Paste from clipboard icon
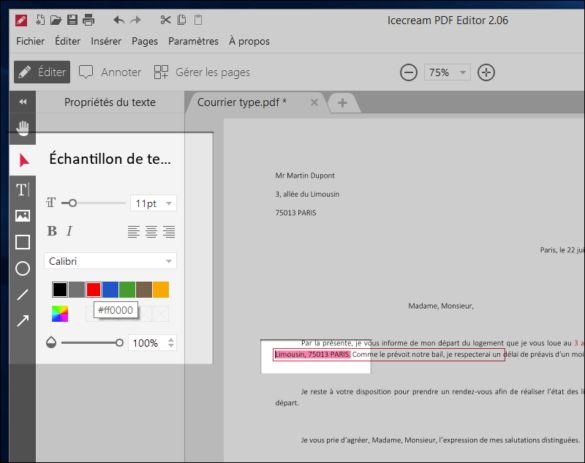The width and height of the screenshot is (585, 463). pos(198,20)
